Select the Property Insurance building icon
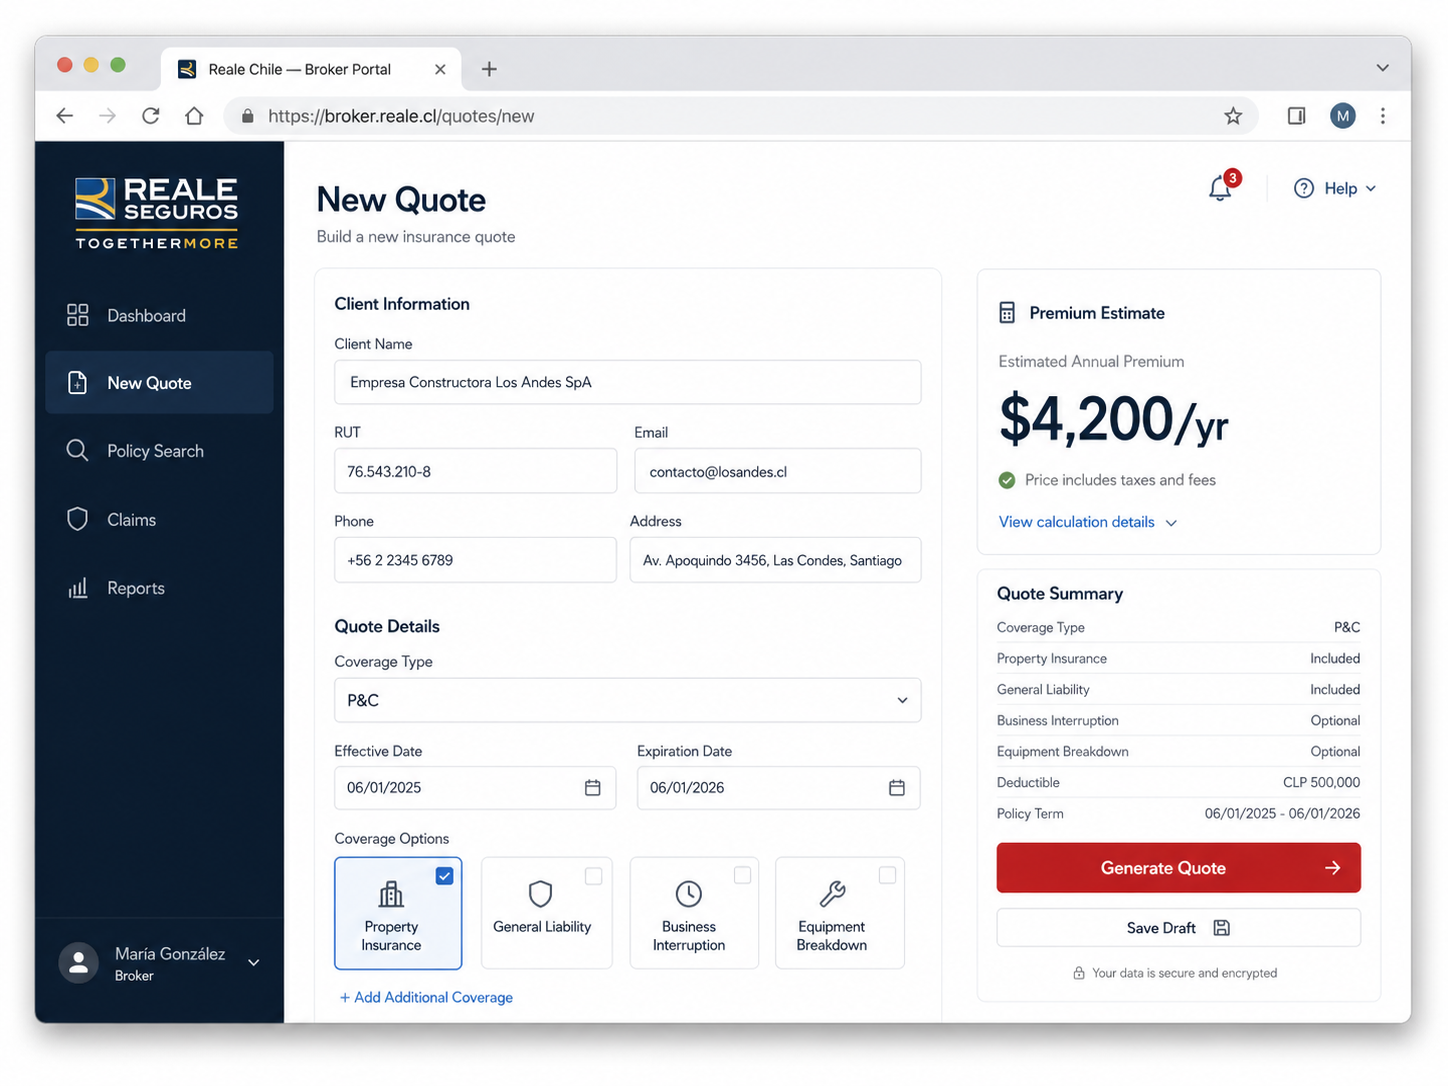 pos(391,893)
